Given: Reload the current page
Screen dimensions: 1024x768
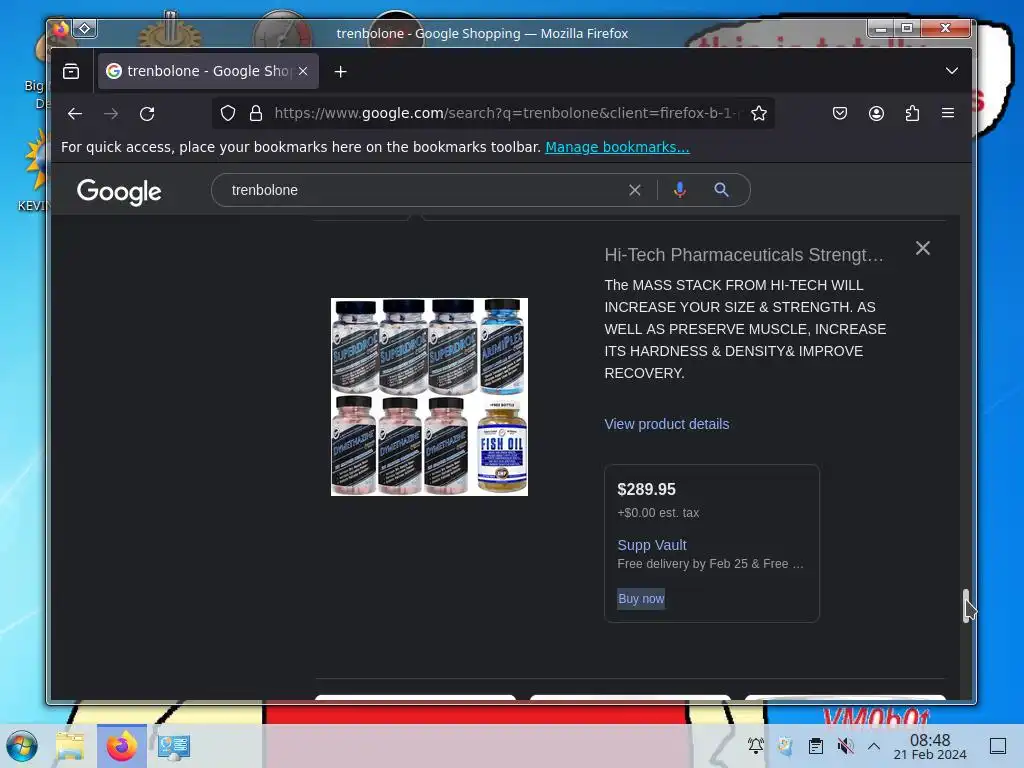Looking at the screenshot, I should (x=147, y=114).
